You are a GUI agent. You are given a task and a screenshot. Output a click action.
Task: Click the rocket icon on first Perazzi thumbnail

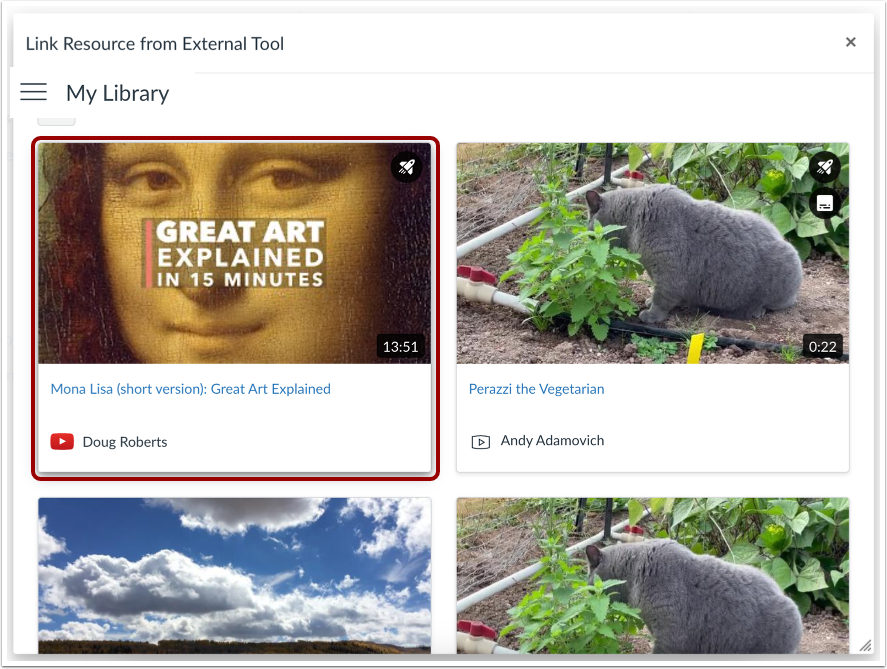(x=825, y=167)
